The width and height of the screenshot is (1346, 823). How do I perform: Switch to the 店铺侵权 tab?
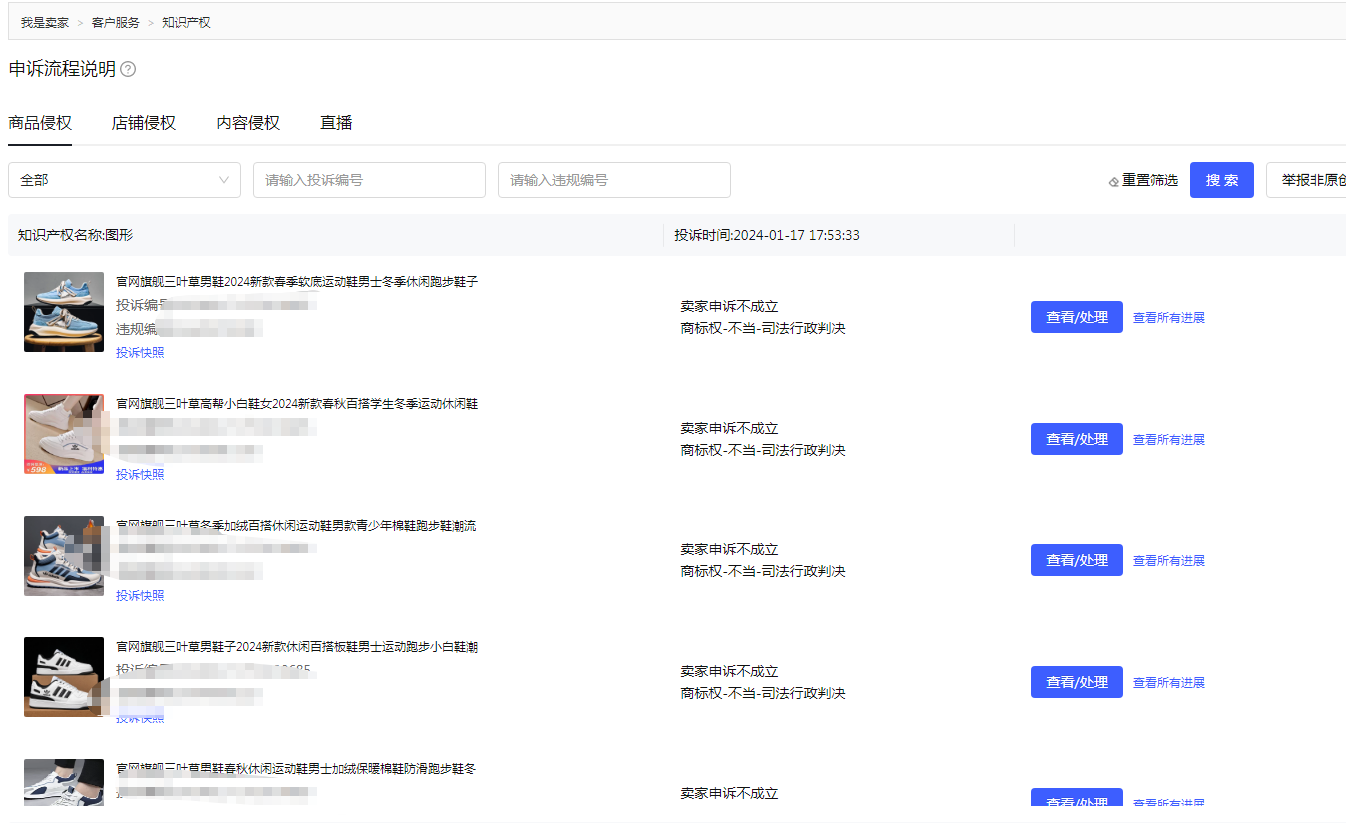pos(144,123)
